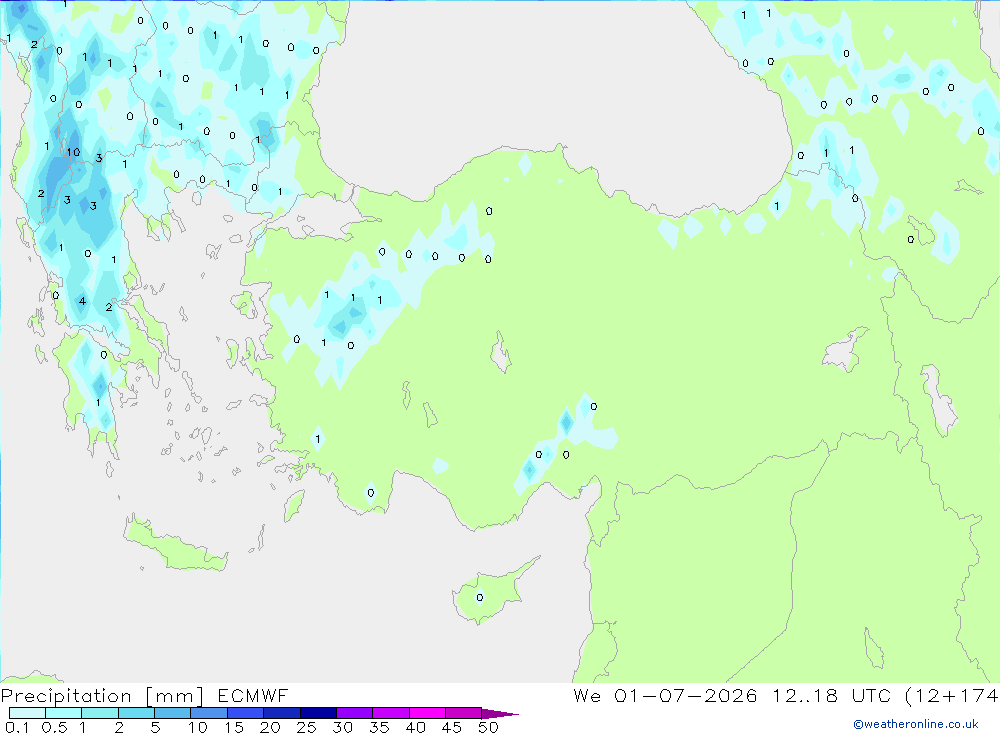
Task: Click the 1–2 mm legend color swatch
Action: pos(100,713)
